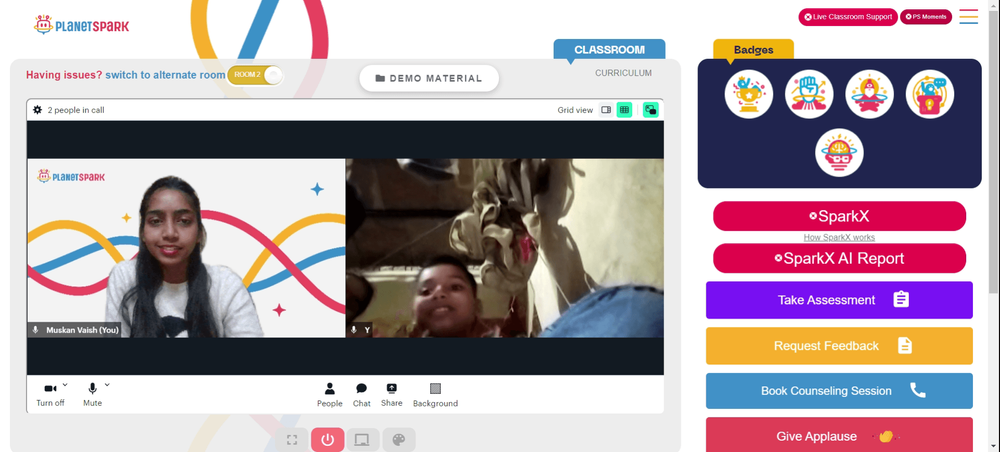Click the whiteboard screen icon
Viewport: 1000px width, 452px height.
click(362, 440)
